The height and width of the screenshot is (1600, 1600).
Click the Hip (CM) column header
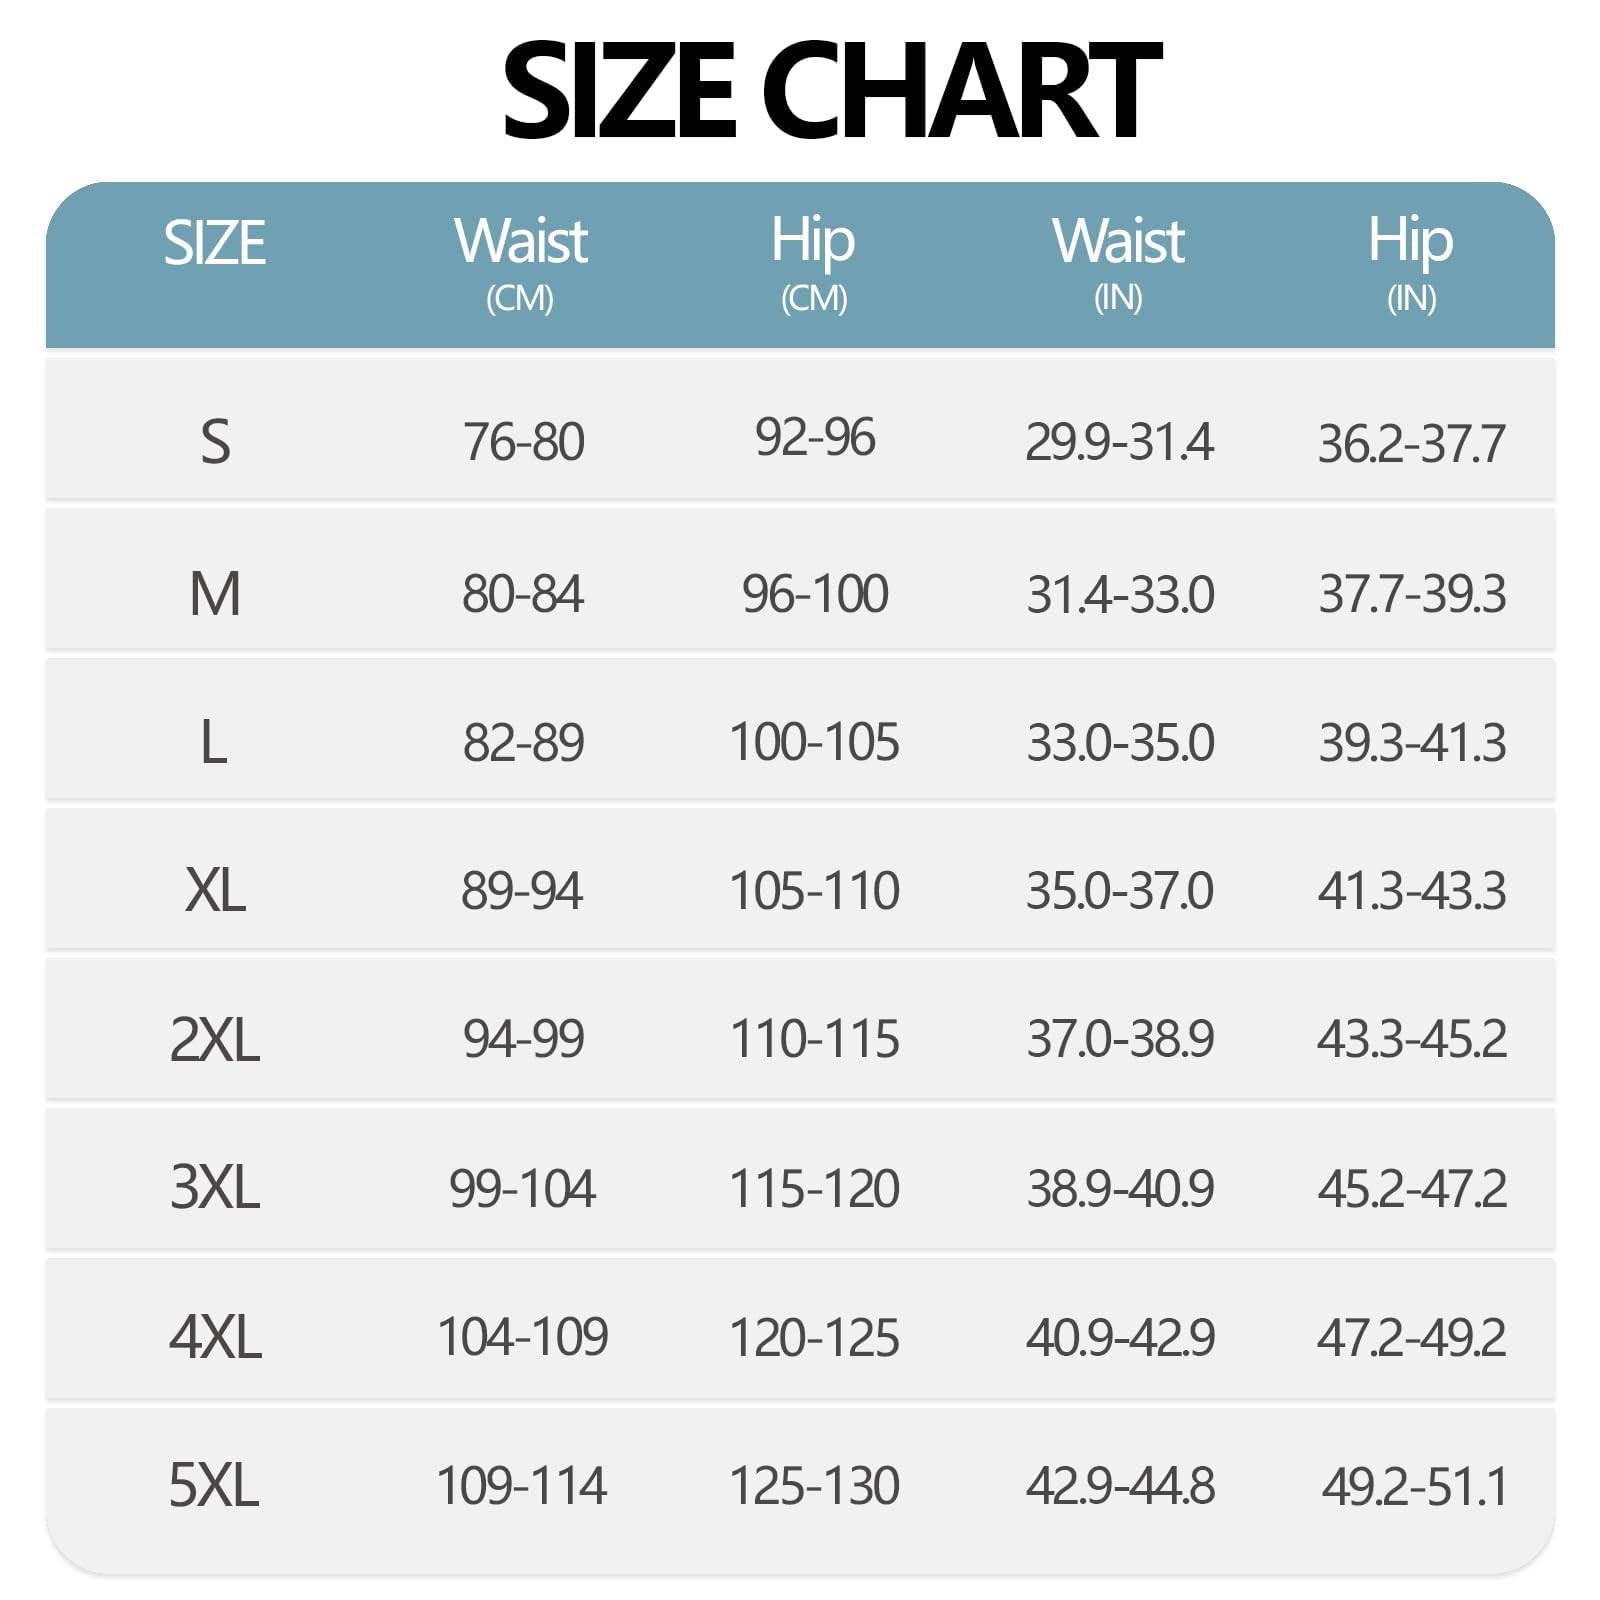pyautogui.click(x=813, y=264)
